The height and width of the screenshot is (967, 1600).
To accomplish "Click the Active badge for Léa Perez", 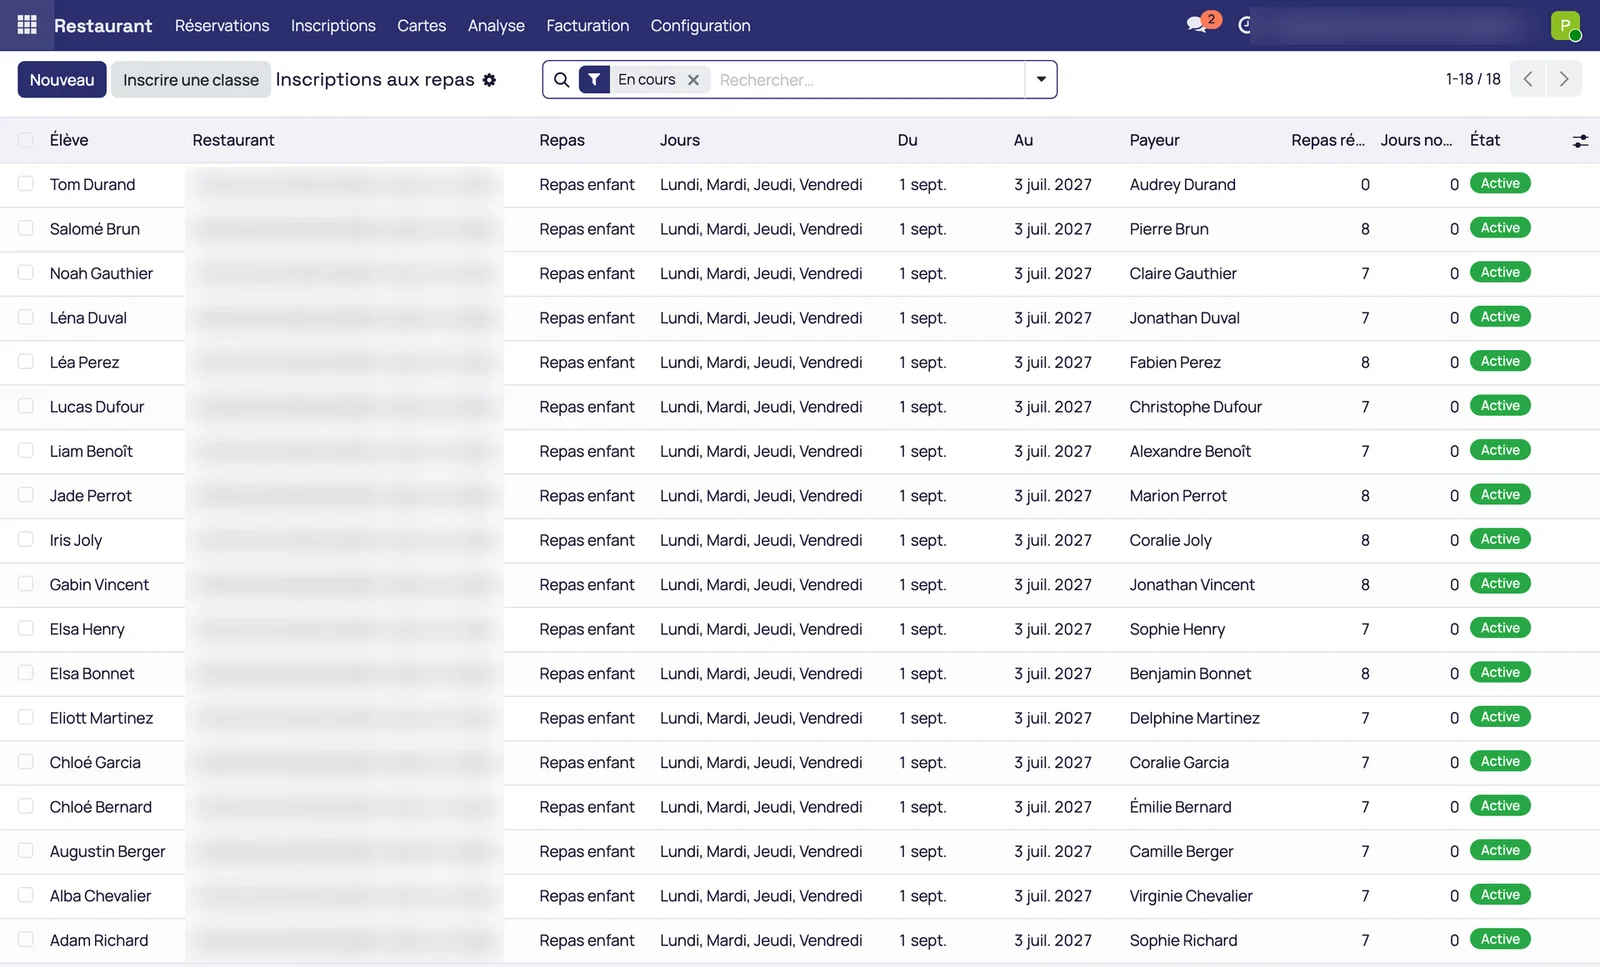I will click(1500, 362).
